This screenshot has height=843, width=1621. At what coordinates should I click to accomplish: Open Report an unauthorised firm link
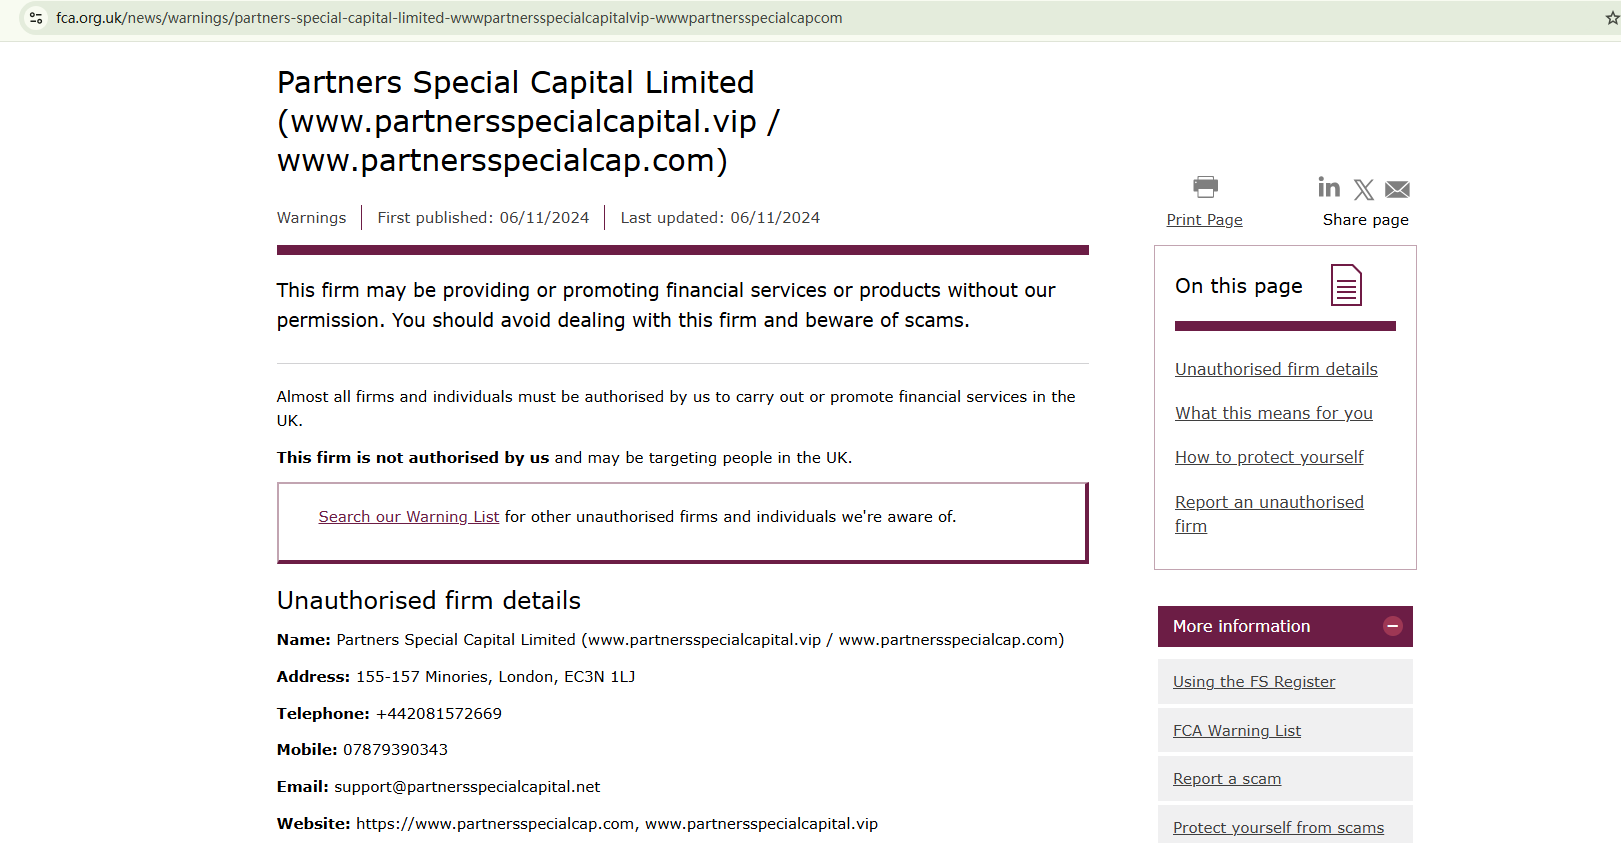coord(1269,502)
